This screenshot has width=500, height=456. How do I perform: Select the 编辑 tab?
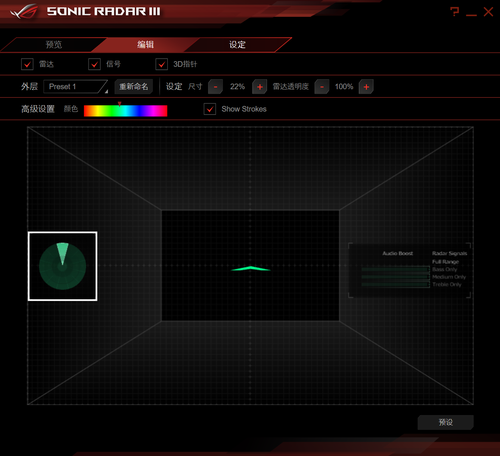click(x=145, y=45)
